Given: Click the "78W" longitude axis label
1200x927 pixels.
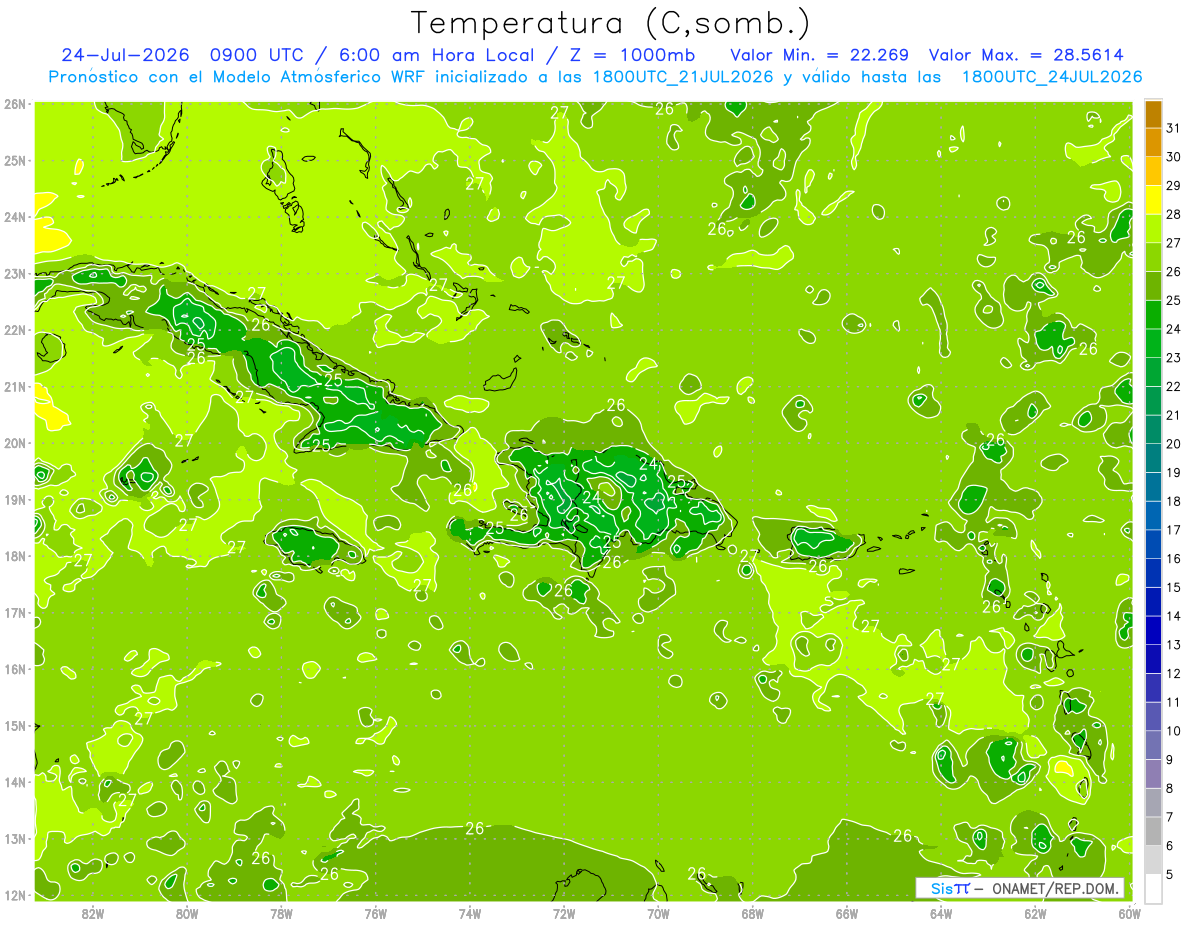Looking at the screenshot, I should pyautogui.click(x=281, y=913).
